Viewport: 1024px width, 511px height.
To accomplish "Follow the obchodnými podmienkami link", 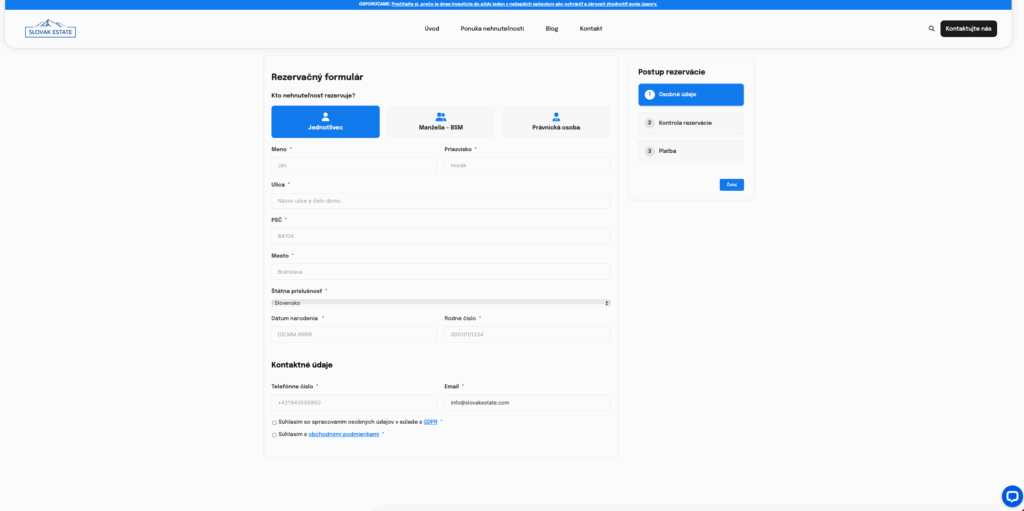I will click(343, 435).
